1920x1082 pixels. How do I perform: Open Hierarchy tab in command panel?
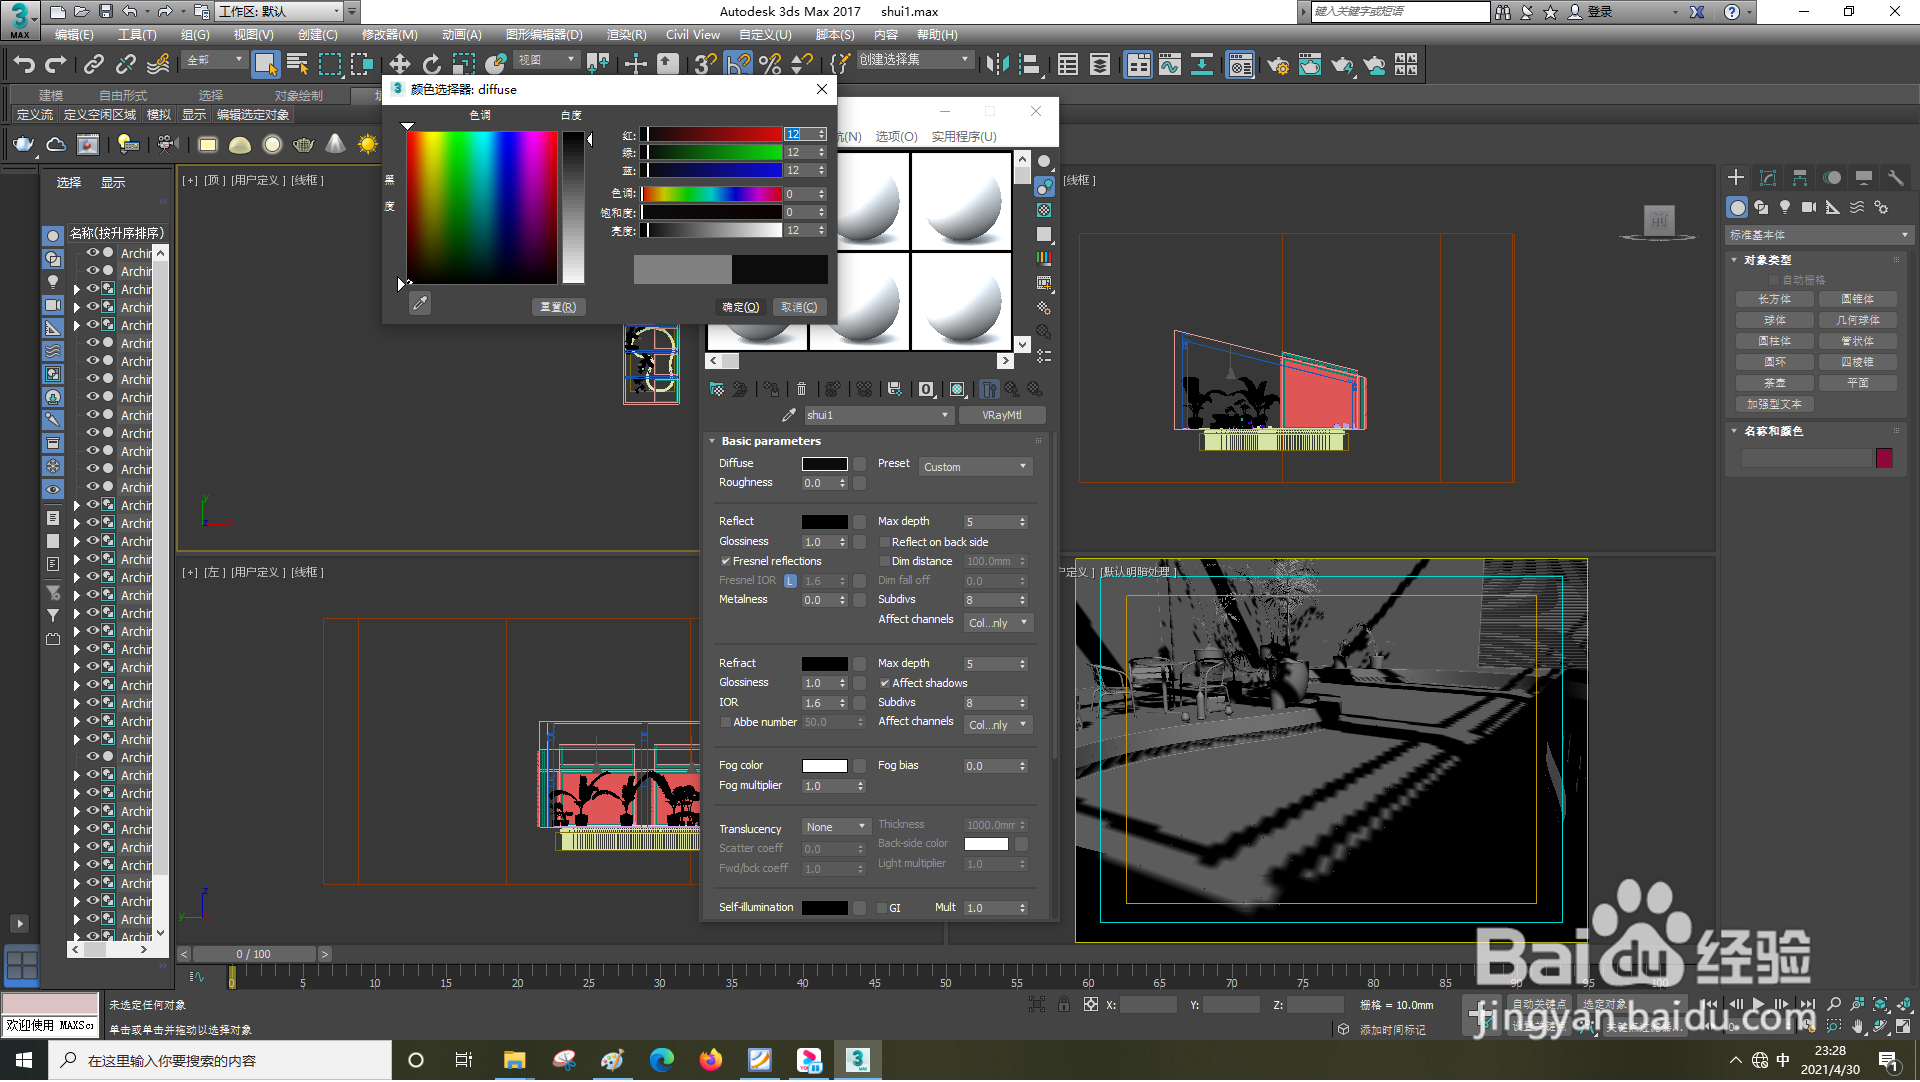[x=1800, y=178]
